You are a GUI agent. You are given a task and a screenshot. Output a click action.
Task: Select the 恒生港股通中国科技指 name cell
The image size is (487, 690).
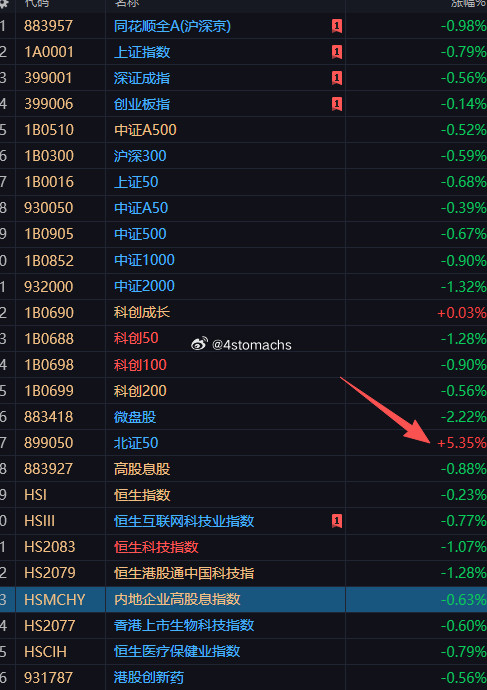coord(184,573)
